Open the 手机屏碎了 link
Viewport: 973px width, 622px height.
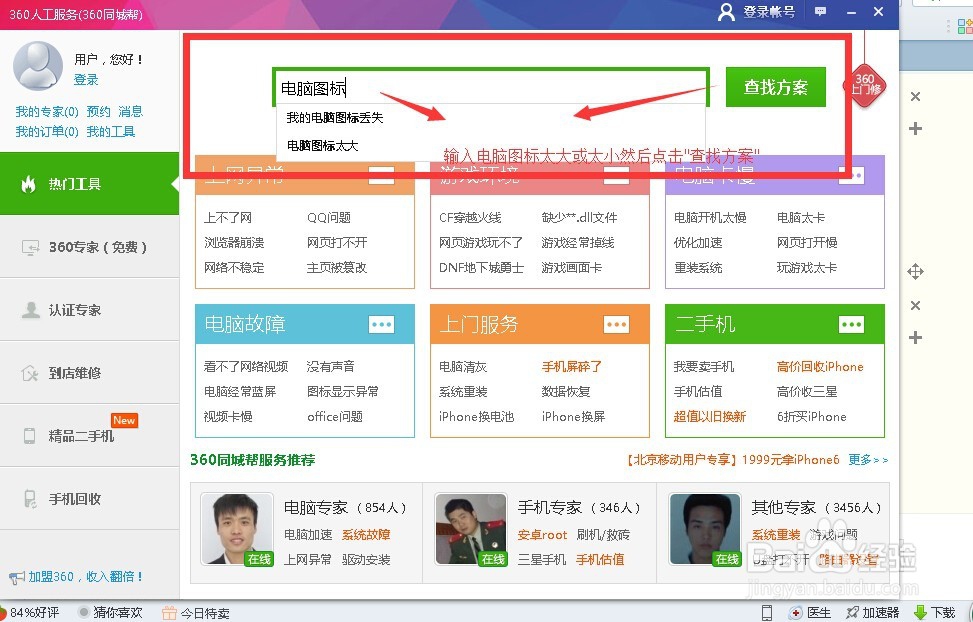[x=572, y=367]
